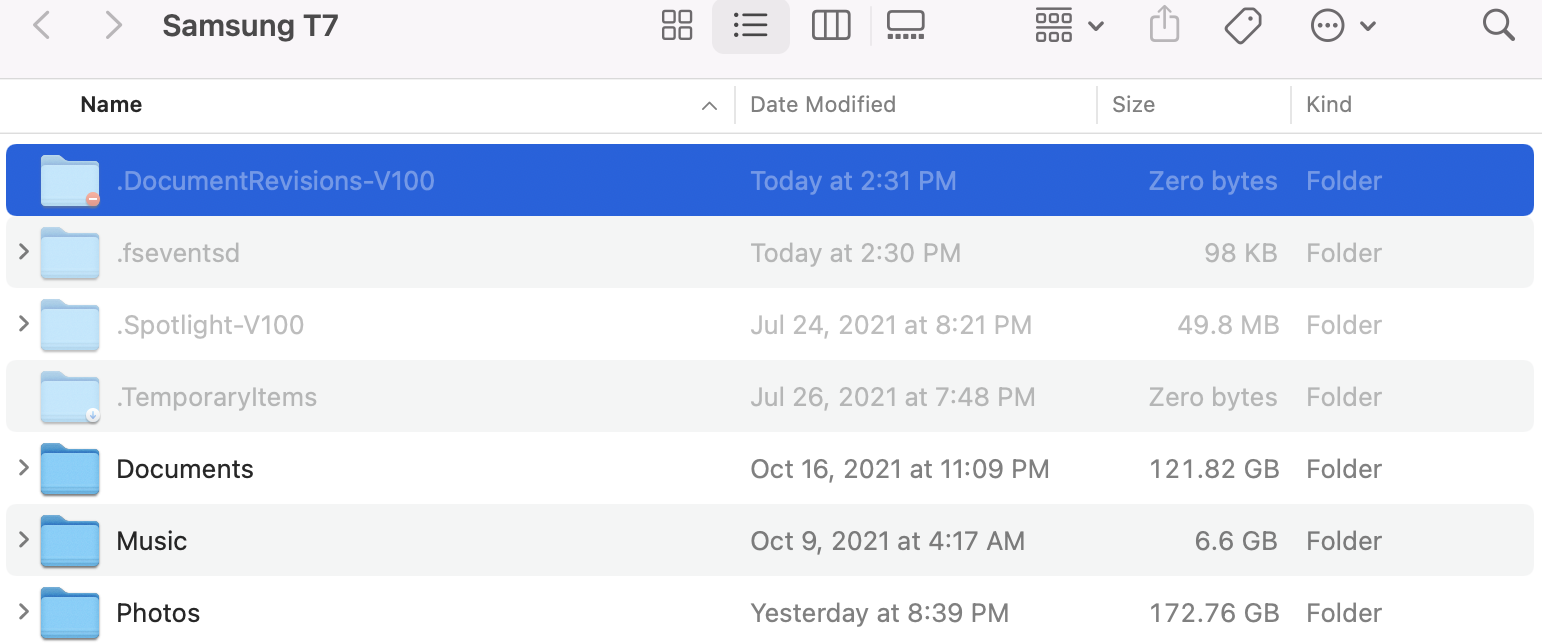The height and width of the screenshot is (644, 1542).
Task: Sort files by Kind column
Action: click(1329, 105)
